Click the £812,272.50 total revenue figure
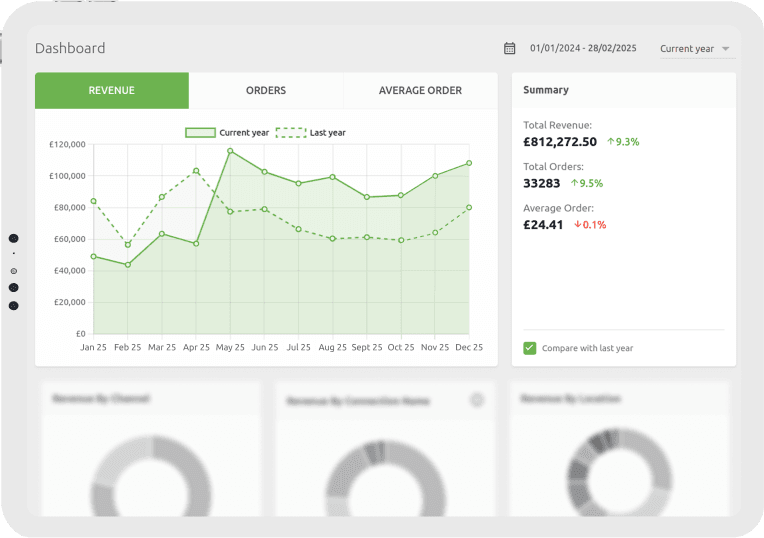This screenshot has width=764, height=538. click(560, 142)
